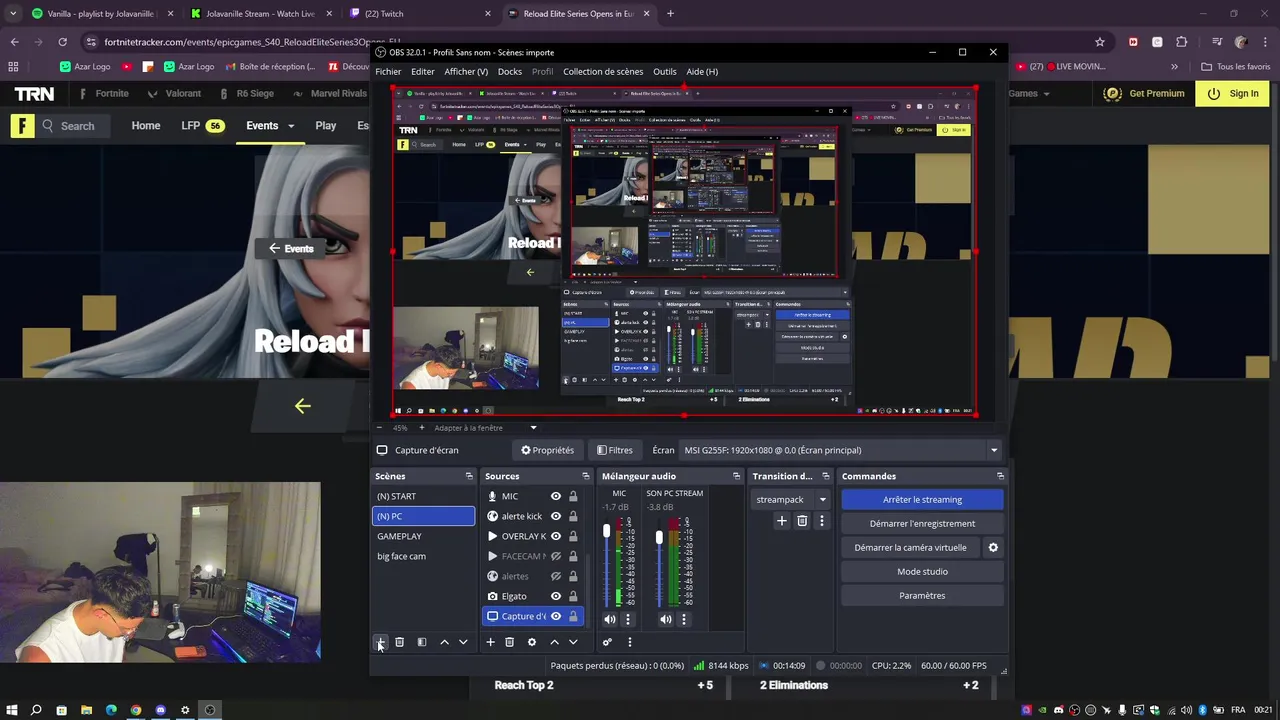Screen dimensions: 1280x720
Task: Open source properties gear in Sources toolbar
Action: (532, 642)
